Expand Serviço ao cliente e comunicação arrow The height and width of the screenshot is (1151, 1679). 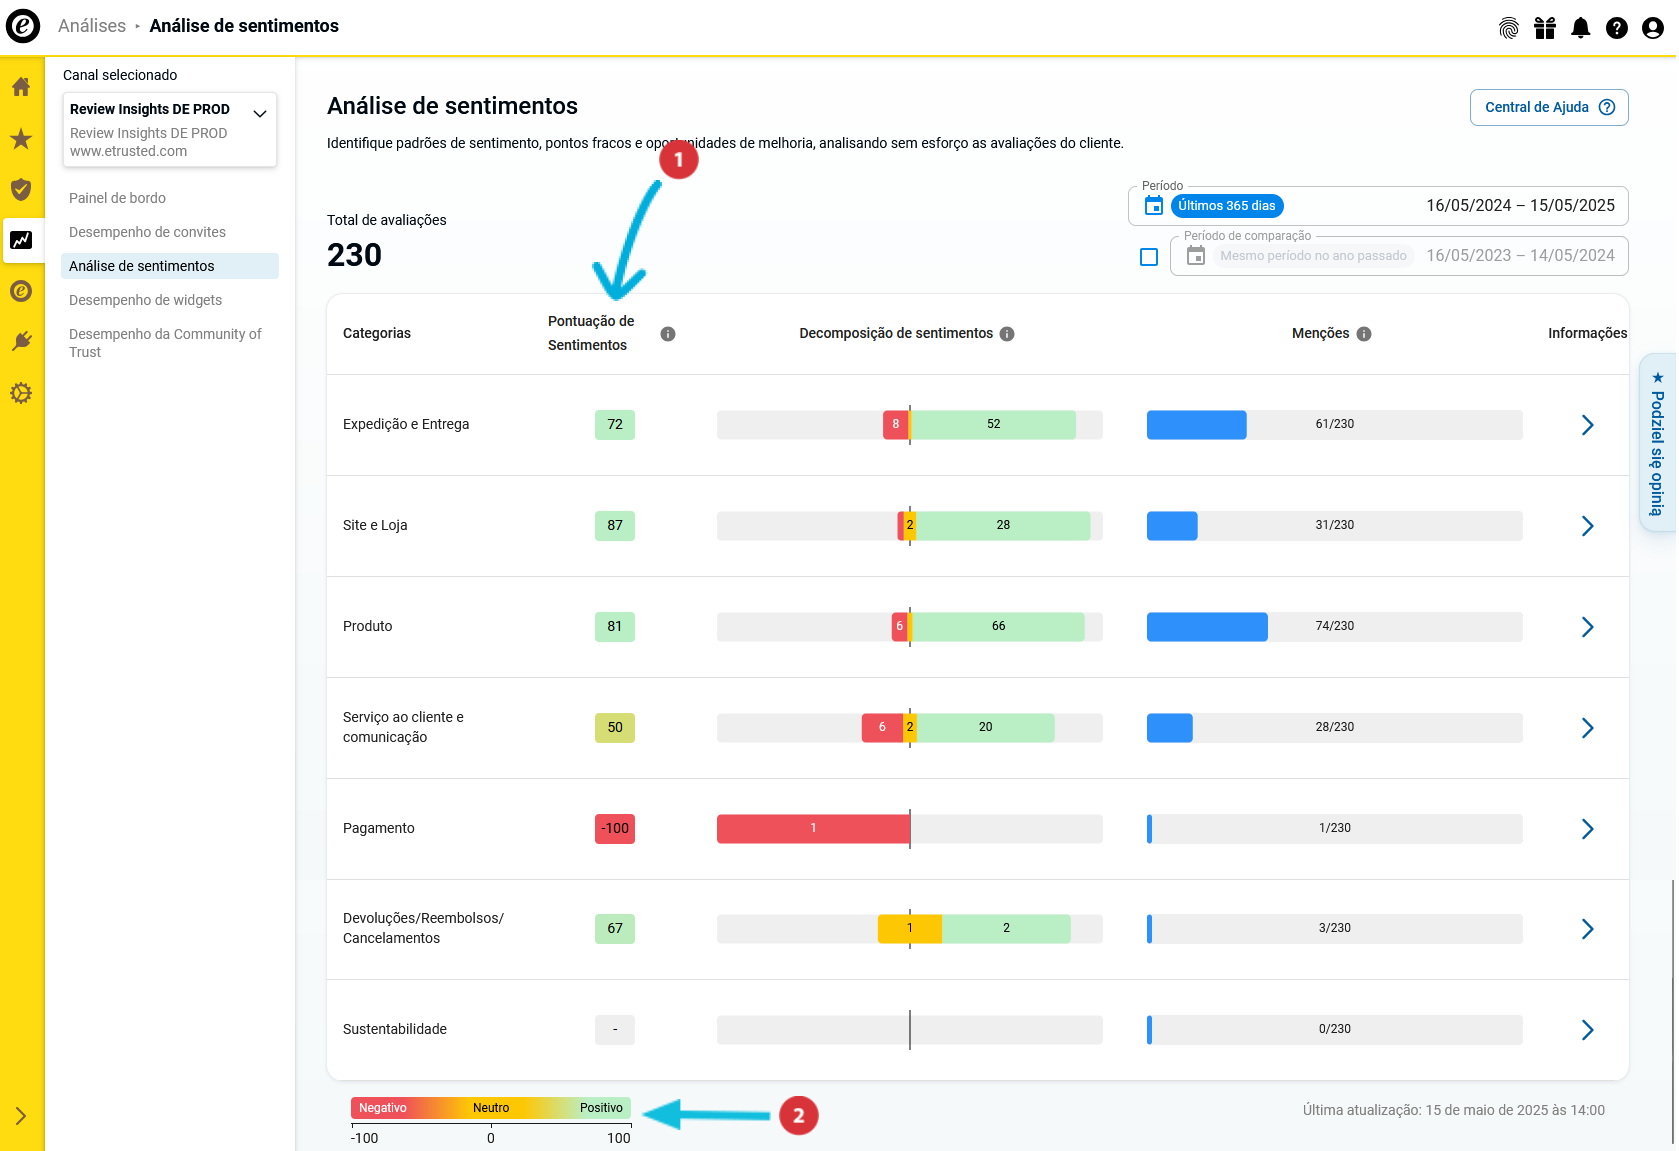pos(1587,728)
